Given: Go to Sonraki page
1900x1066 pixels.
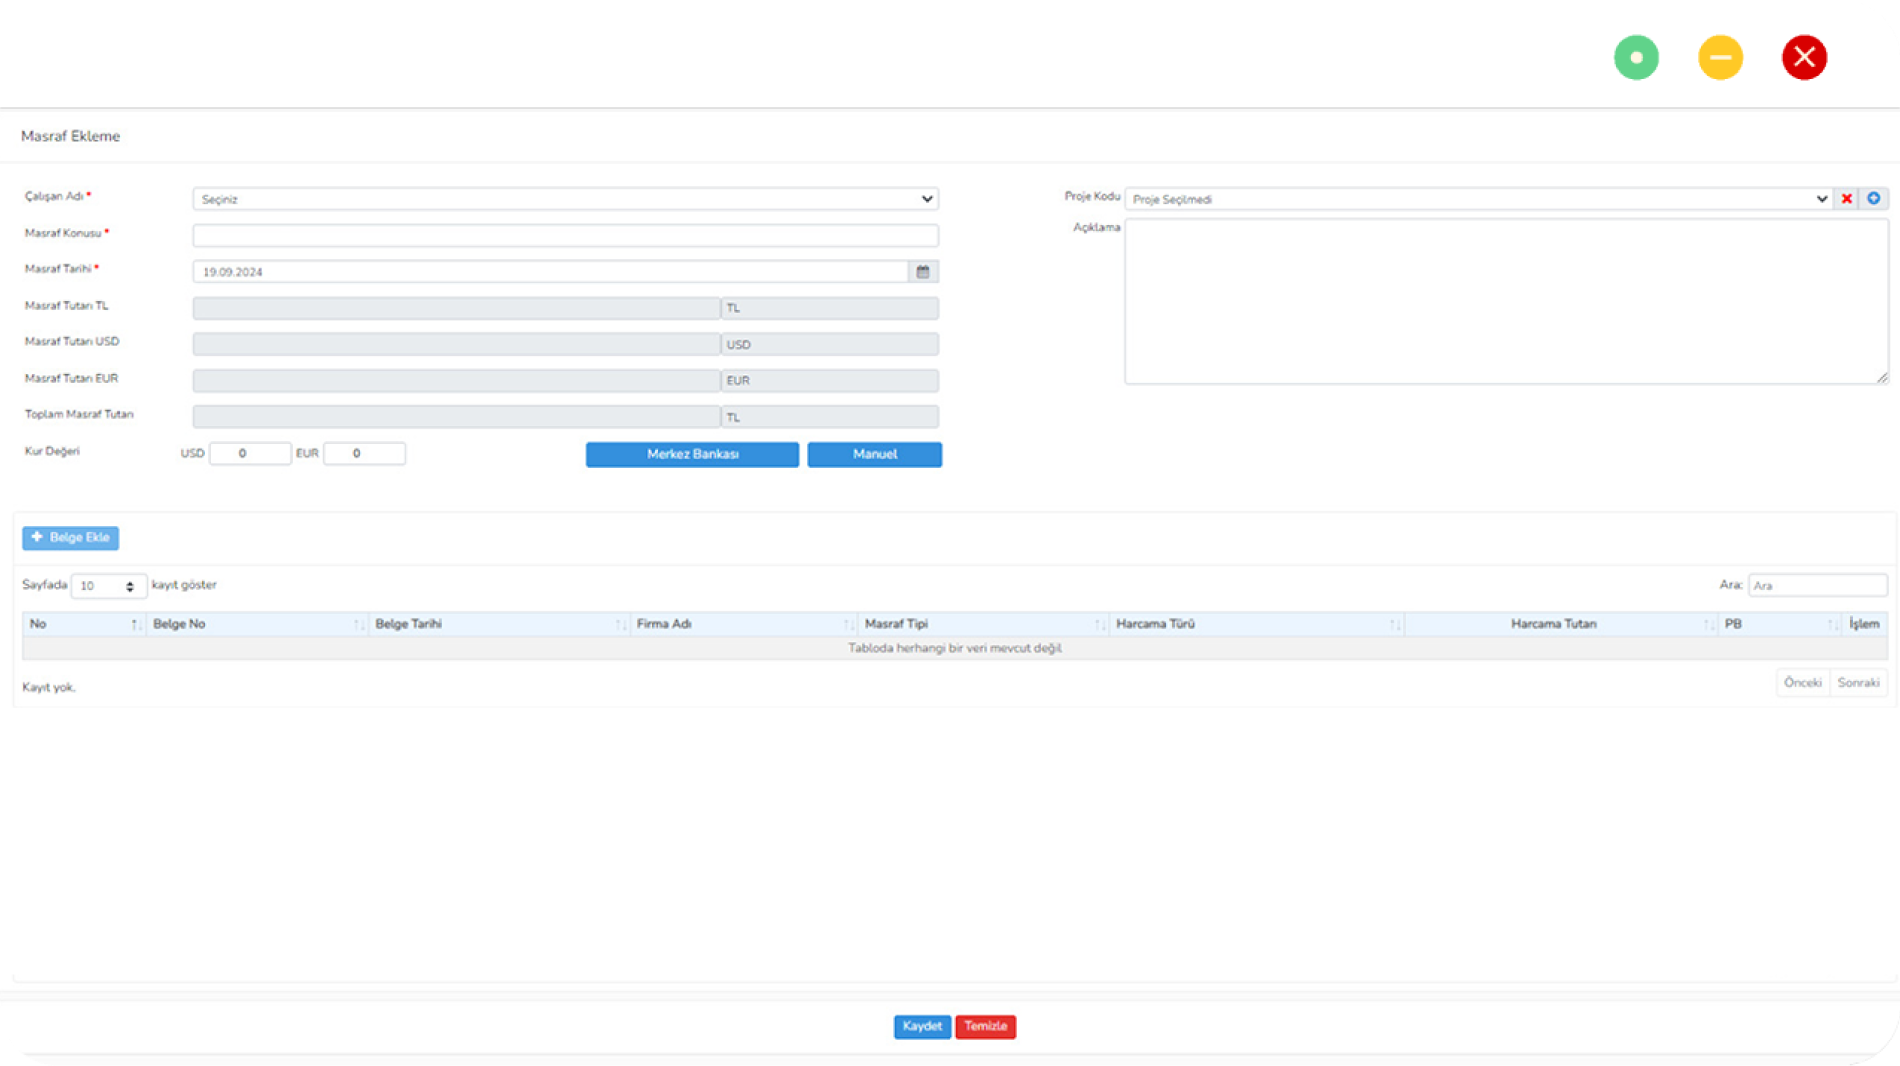Looking at the screenshot, I should coord(1858,683).
